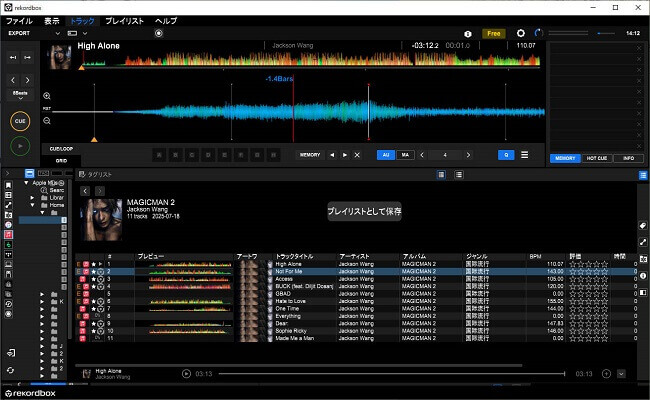Open the green Beatport sidebar icon
This screenshot has height=400, width=650.
click(8, 245)
